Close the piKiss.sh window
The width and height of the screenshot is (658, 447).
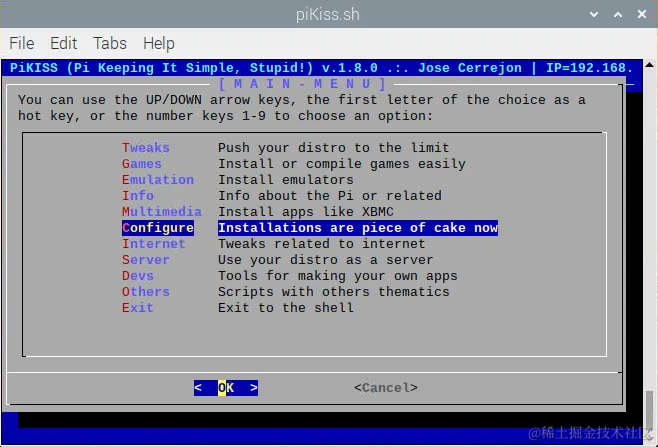642,14
